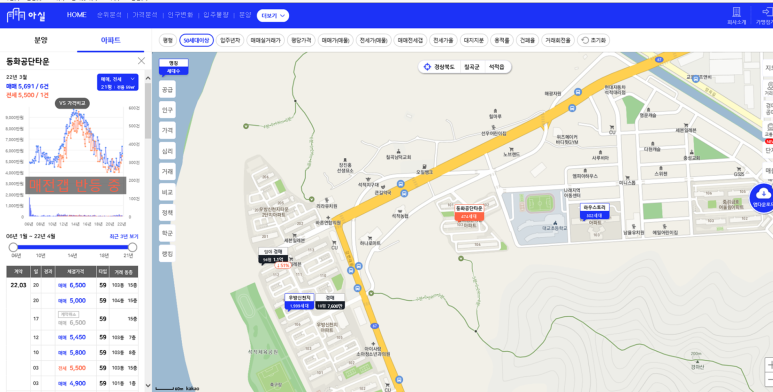Image resolution: width=773 pixels, height=392 pixels.
Task: Click the 동화공단타운 orange map marker
Action: tap(469, 213)
